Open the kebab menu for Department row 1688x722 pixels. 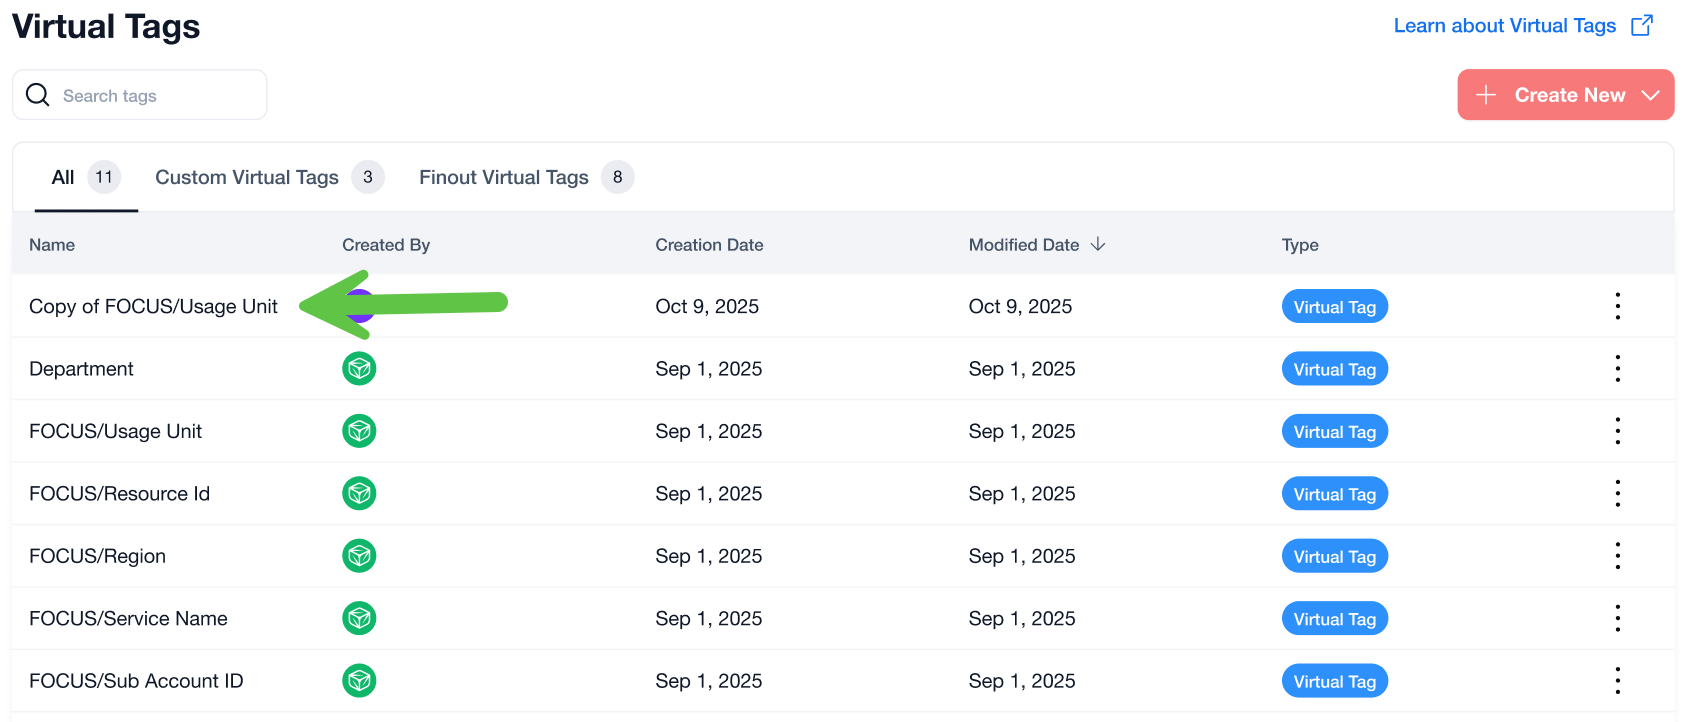(1617, 369)
